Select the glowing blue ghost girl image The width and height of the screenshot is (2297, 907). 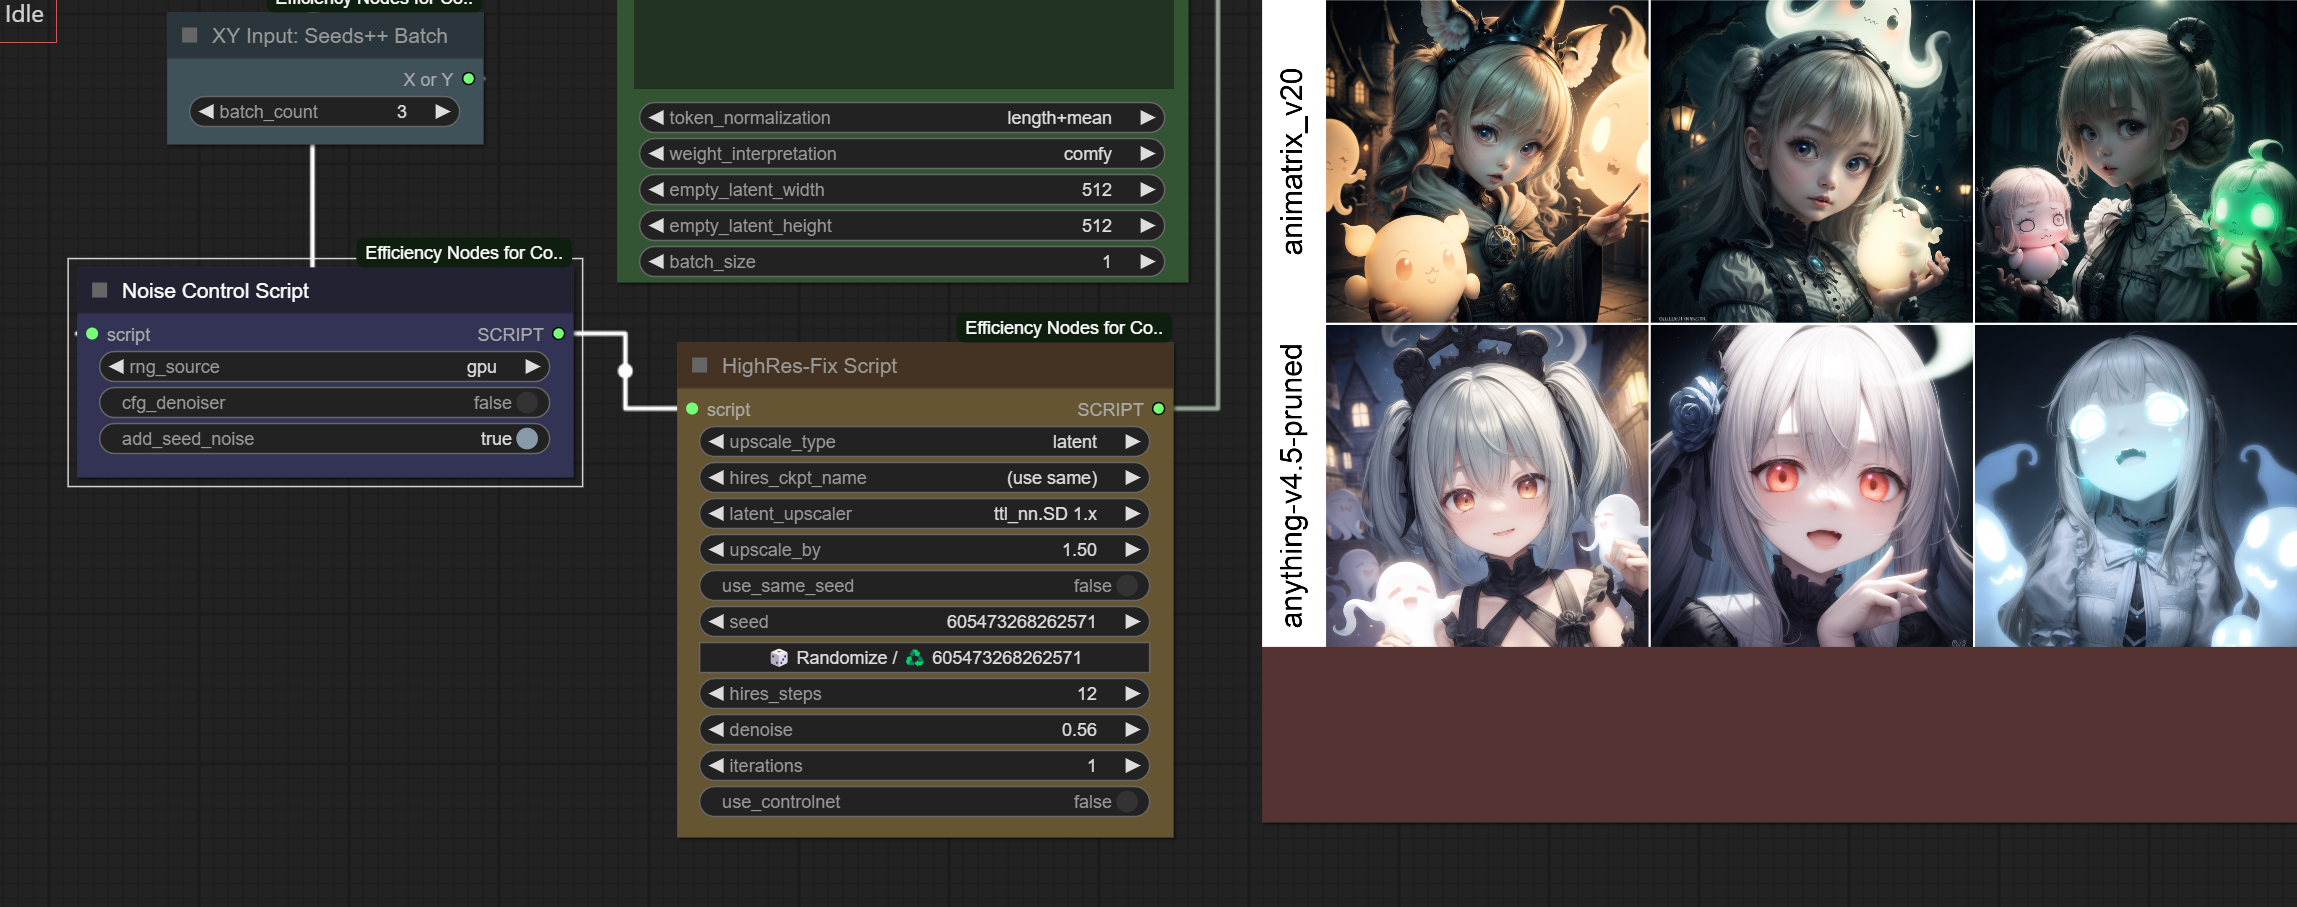[x=2135, y=486]
